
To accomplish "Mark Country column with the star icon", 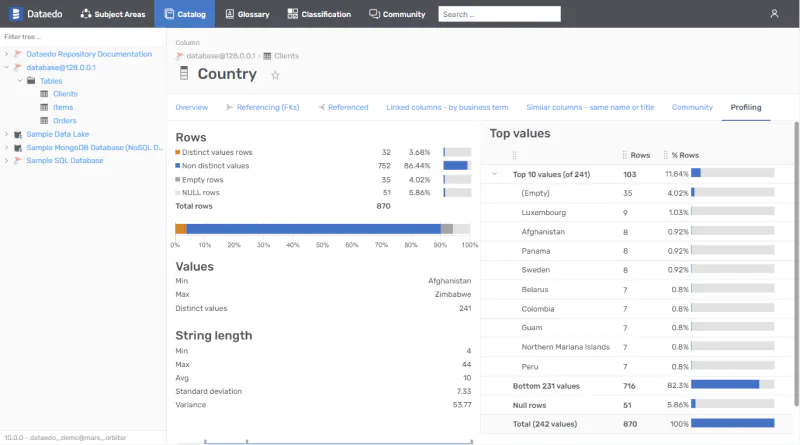I will [x=275, y=76].
